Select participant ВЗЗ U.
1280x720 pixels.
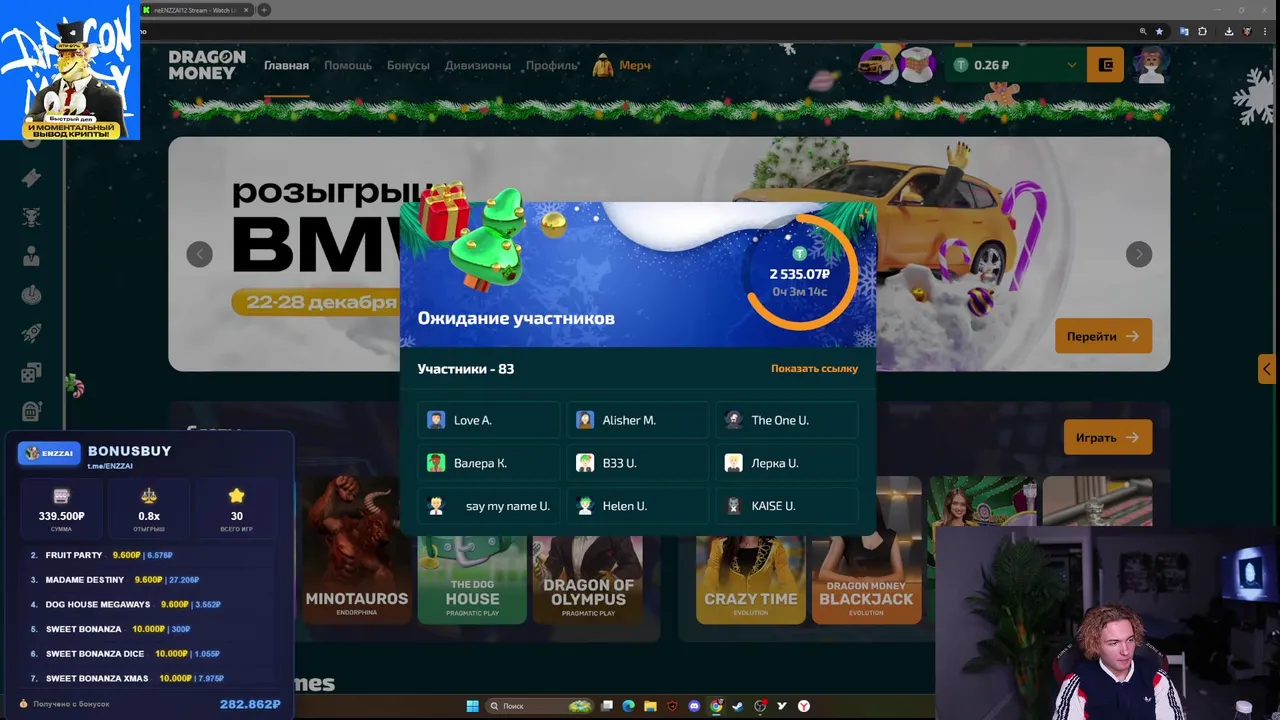pyautogui.click(x=637, y=463)
